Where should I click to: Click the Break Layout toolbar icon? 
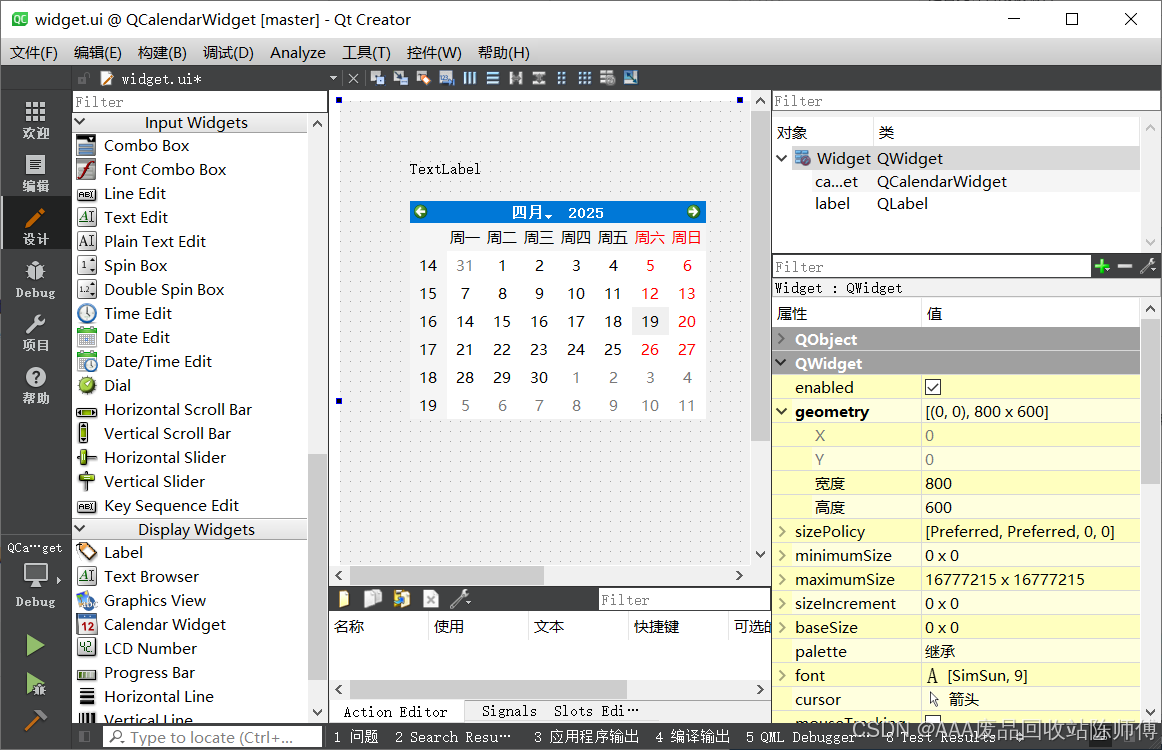click(608, 77)
